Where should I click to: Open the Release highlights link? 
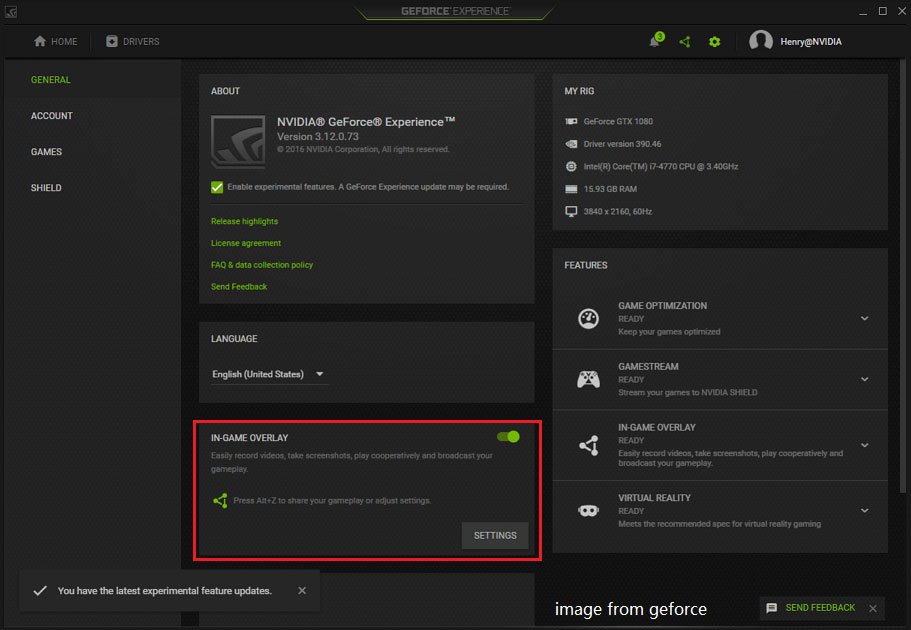point(244,221)
